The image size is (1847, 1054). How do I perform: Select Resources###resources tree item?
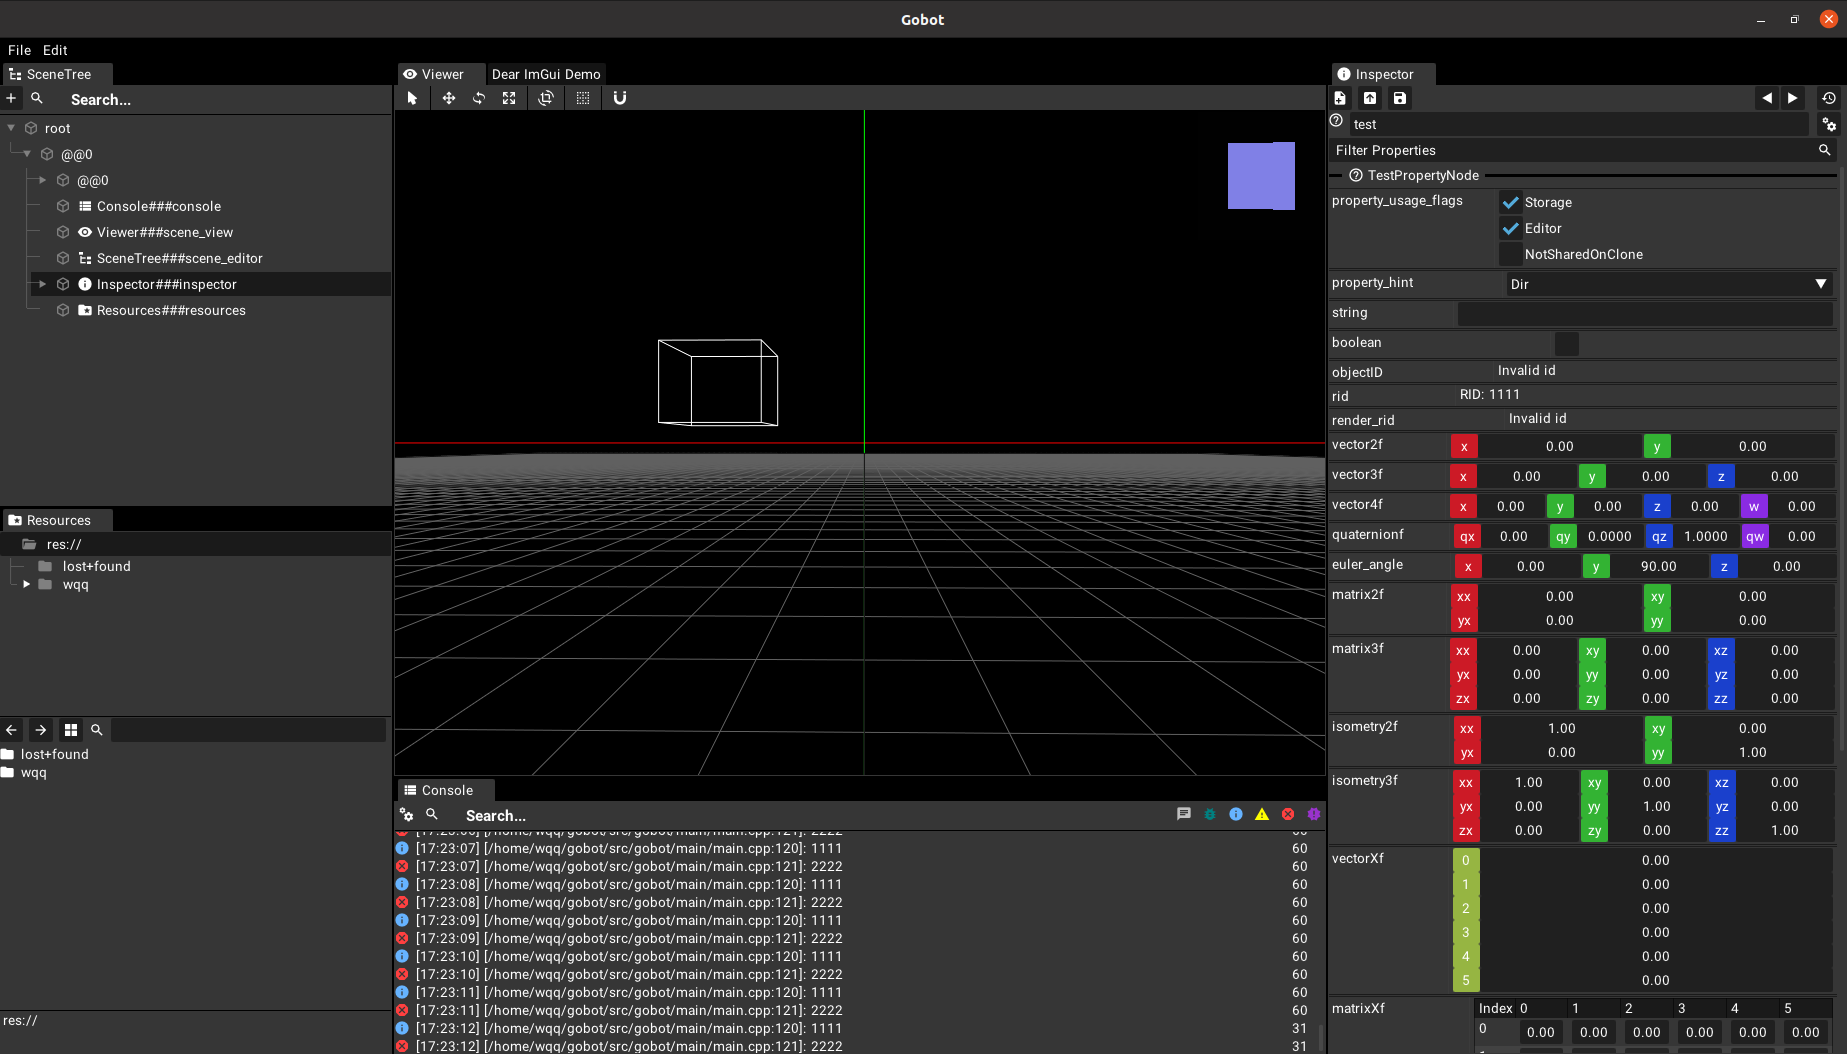(171, 310)
